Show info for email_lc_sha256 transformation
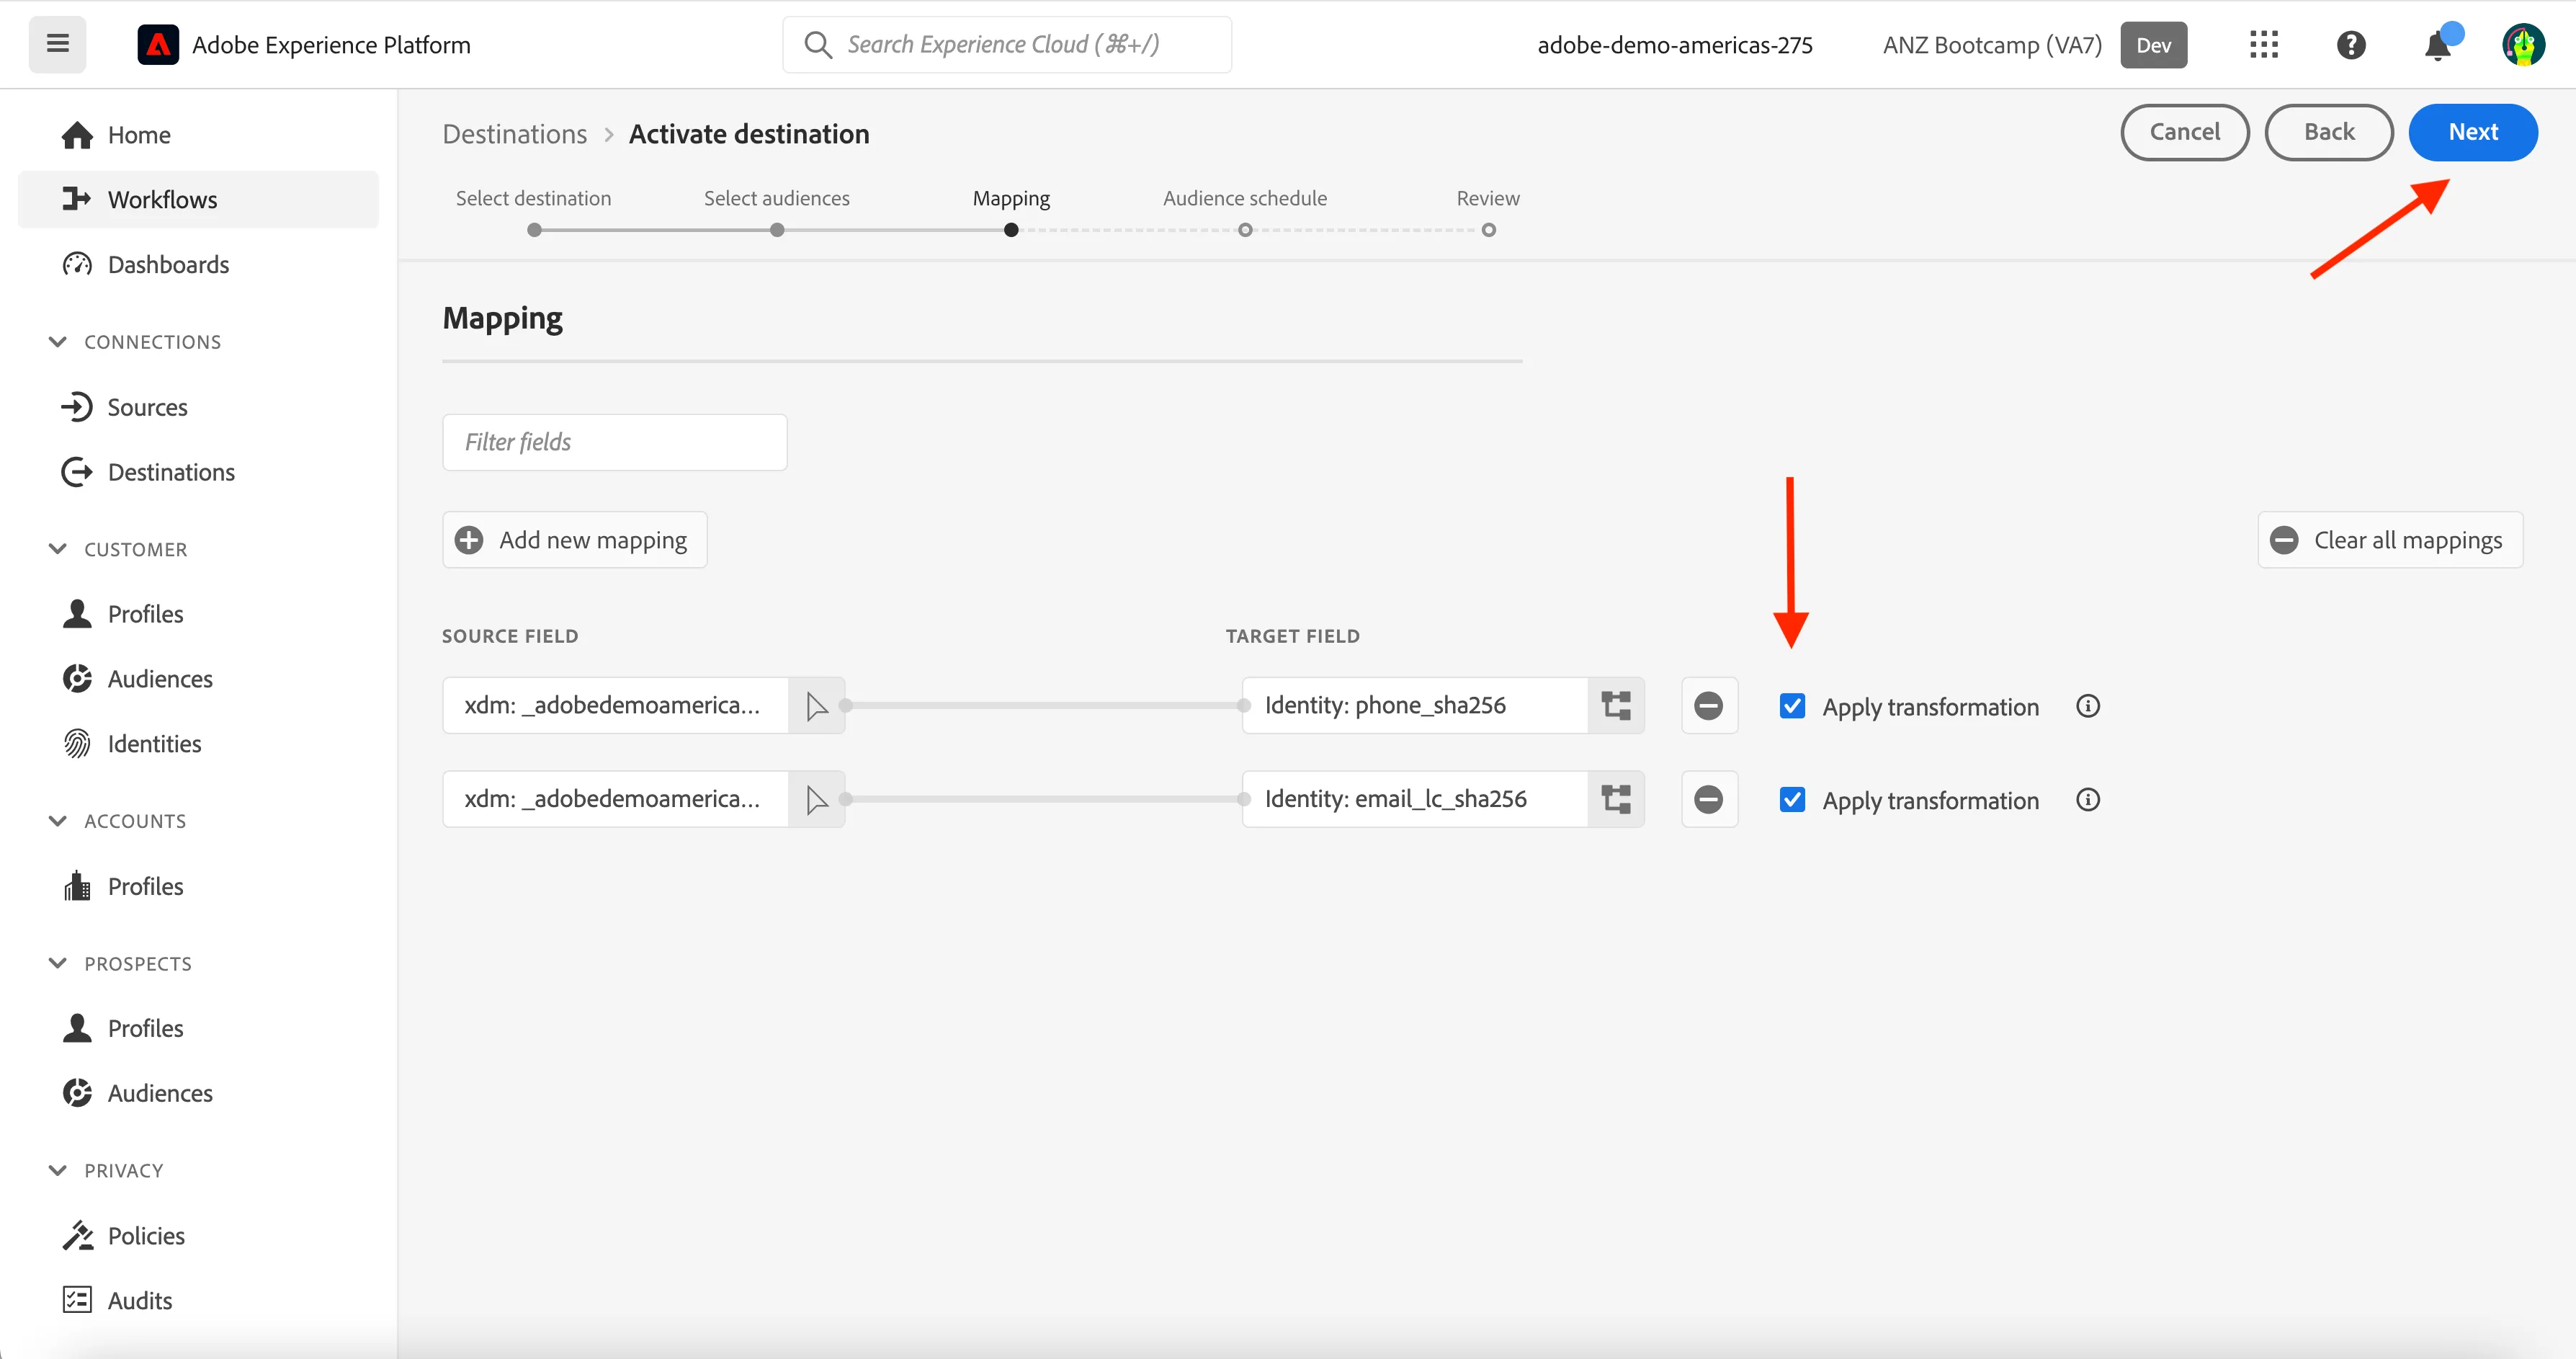Viewport: 2576px width, 1359px height. (x=2088, y=800)
